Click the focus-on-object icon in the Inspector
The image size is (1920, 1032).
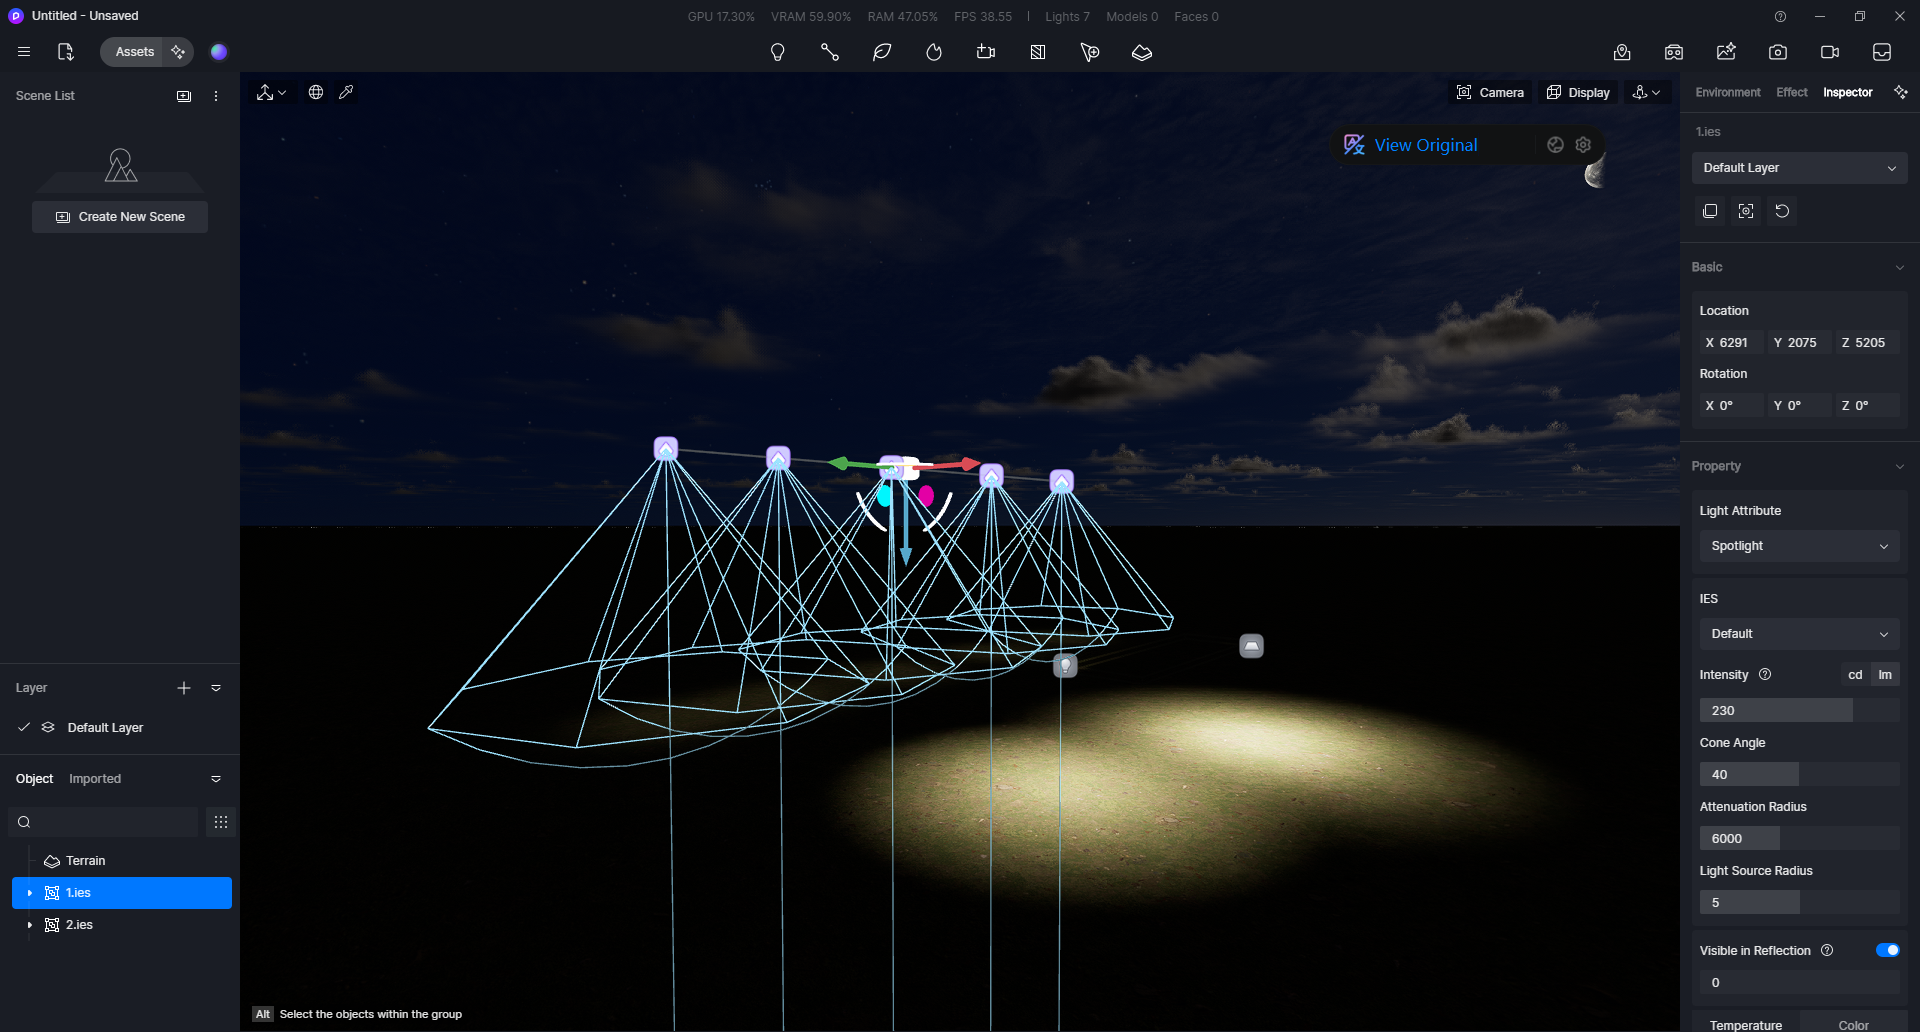pyautogui.click(x=1746, y=211)
